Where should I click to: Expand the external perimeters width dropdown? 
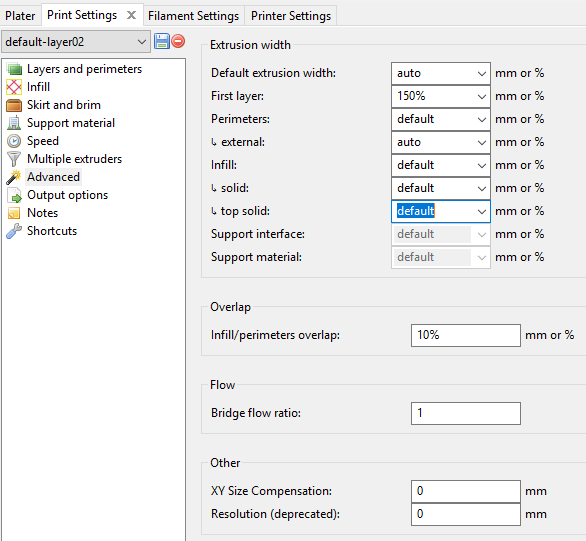point(441,142)
